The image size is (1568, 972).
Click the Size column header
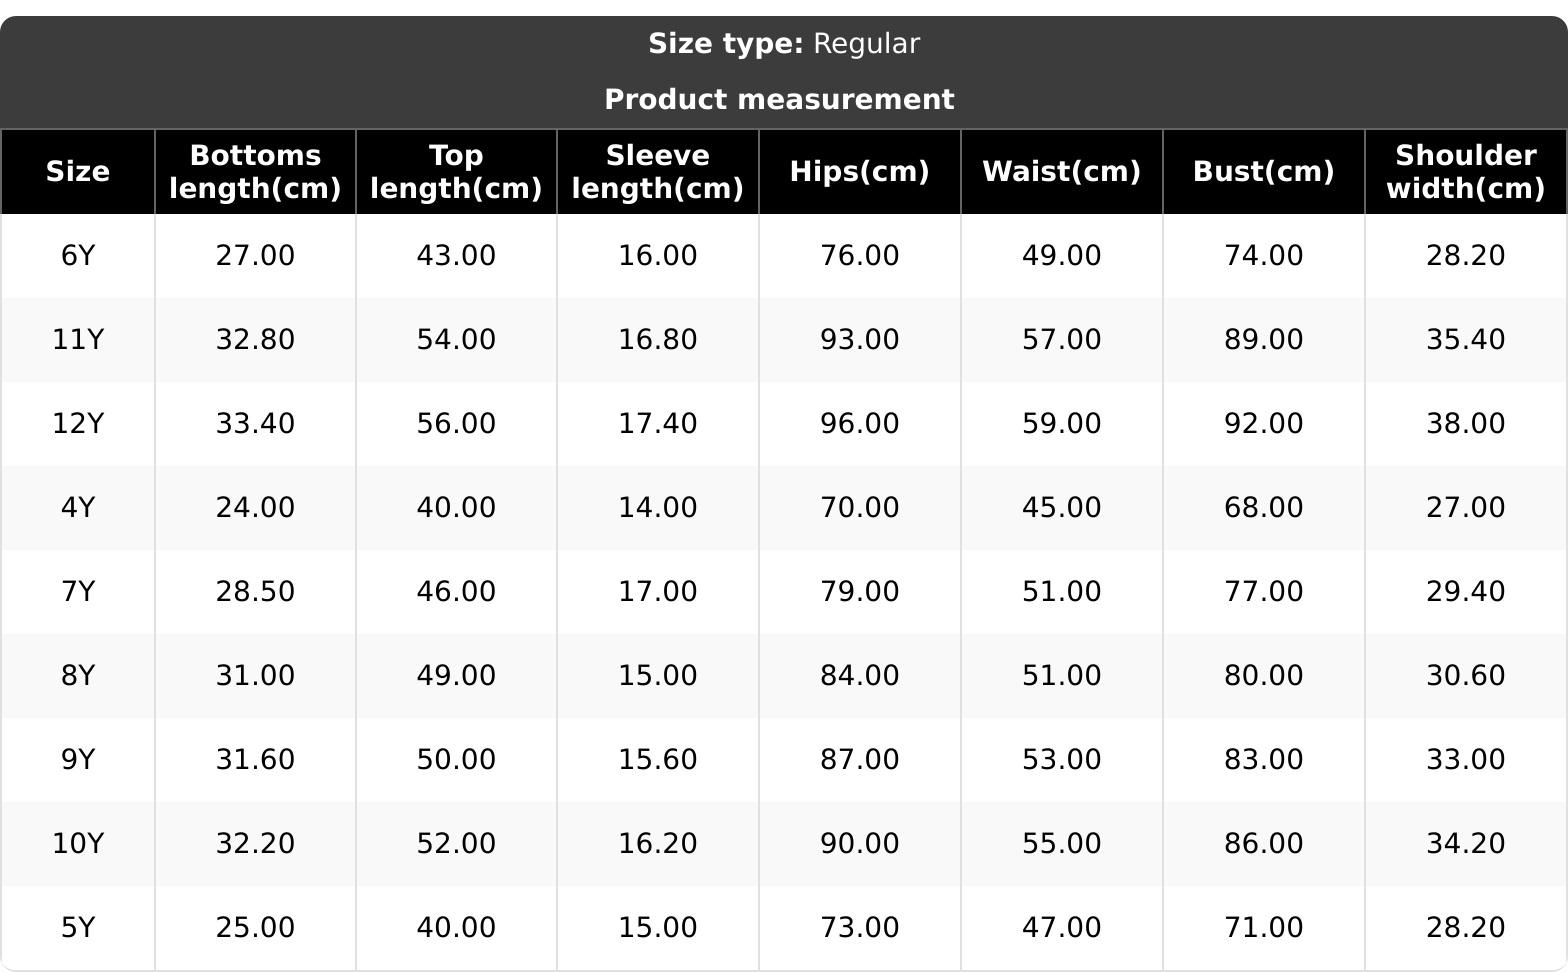pos(78,172)
